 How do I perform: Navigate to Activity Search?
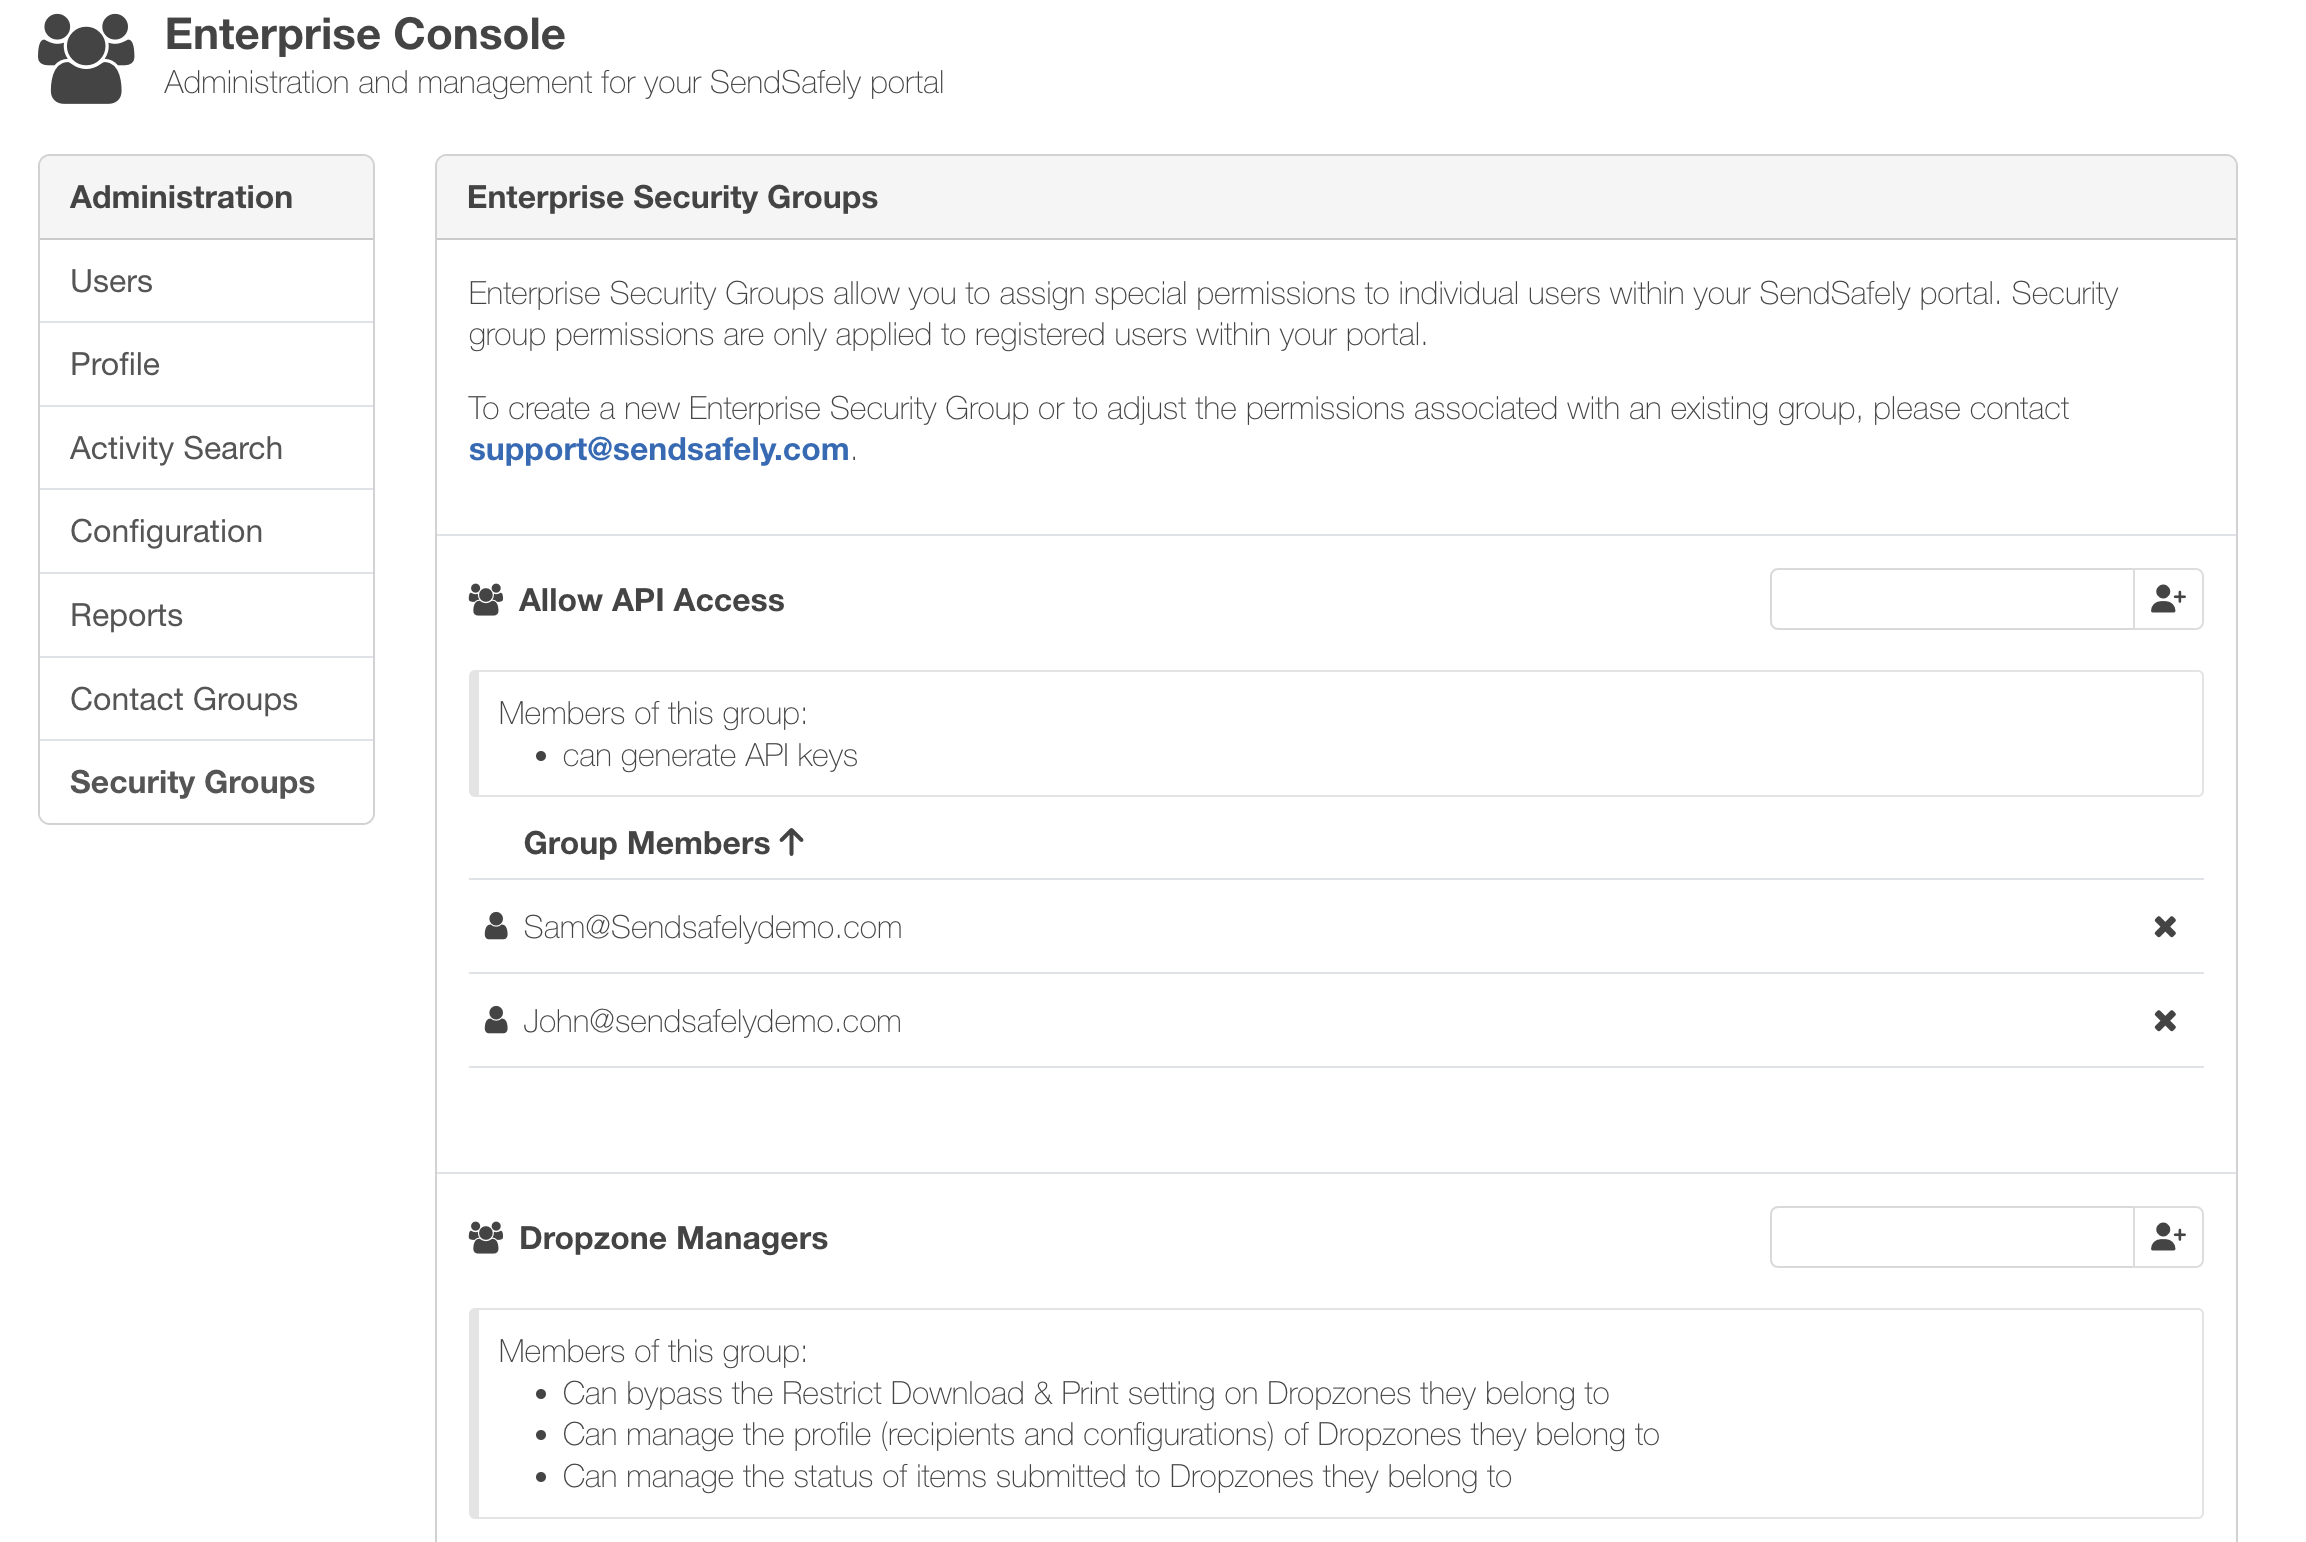point(176,447)
